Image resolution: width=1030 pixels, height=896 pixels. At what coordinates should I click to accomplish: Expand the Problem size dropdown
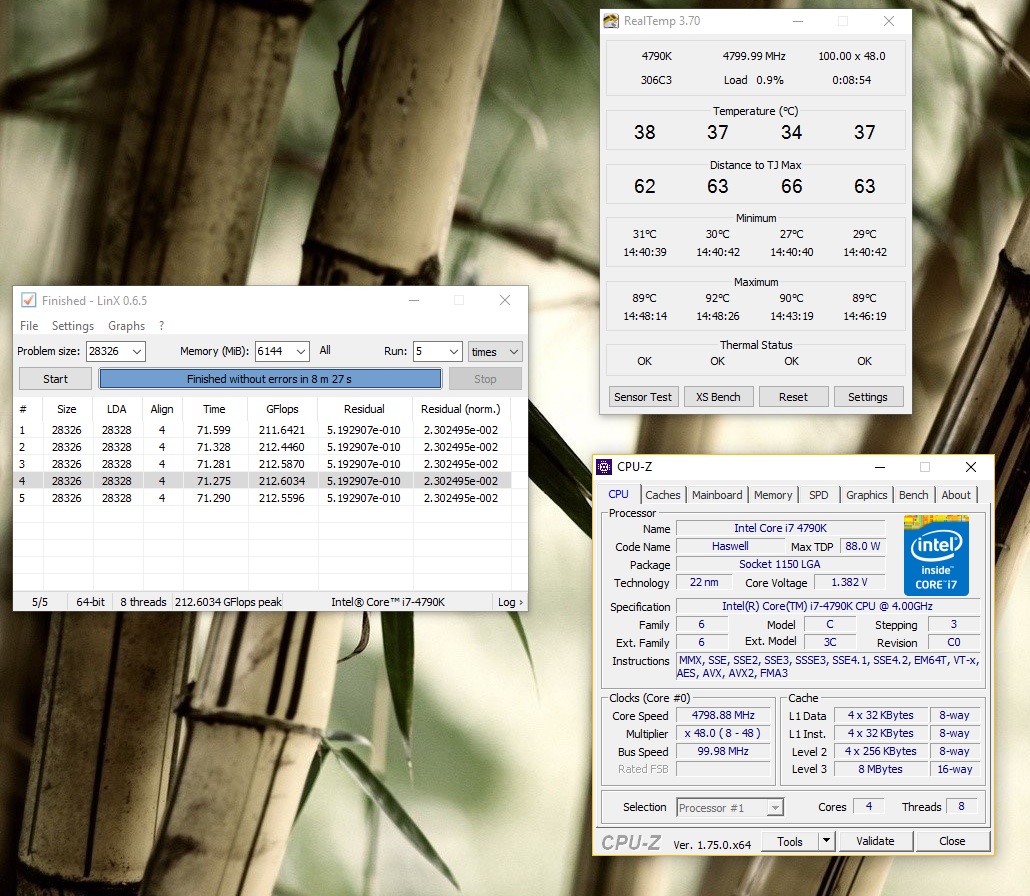pos(137,351)
